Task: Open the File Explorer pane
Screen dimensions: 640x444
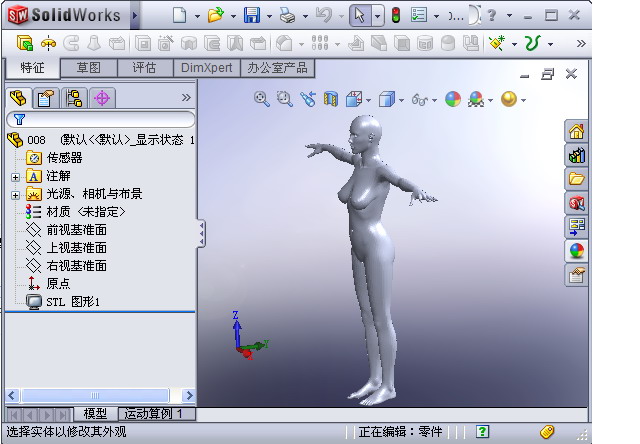Action: [576, 179]
